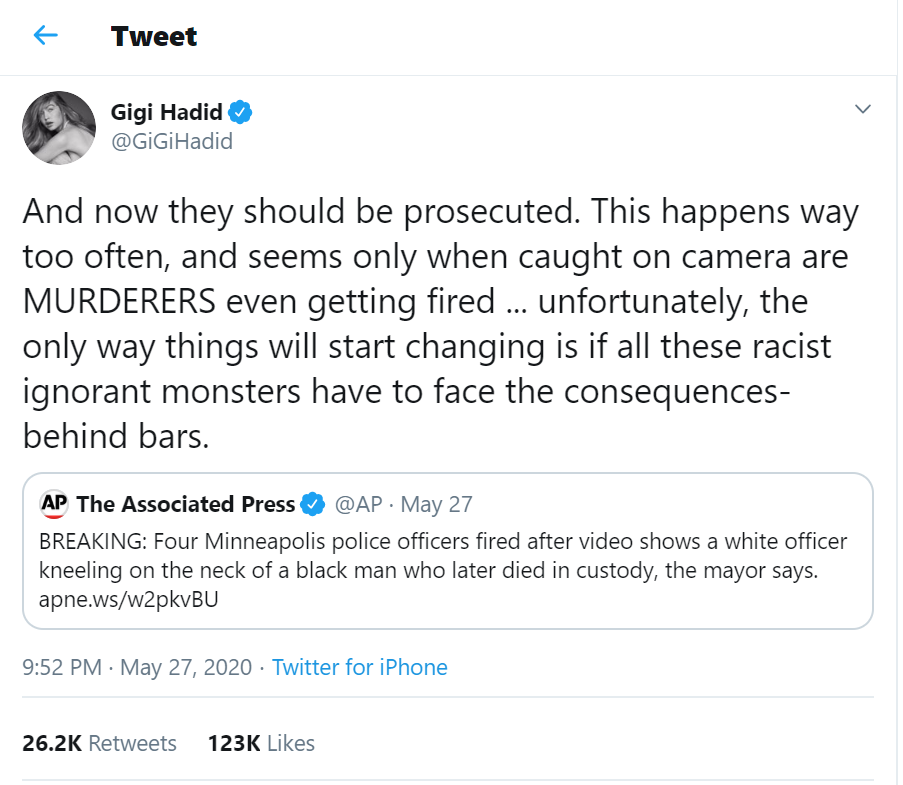
Task: Open the quoted AP breaking news text
Action: [x=442, y=556]
